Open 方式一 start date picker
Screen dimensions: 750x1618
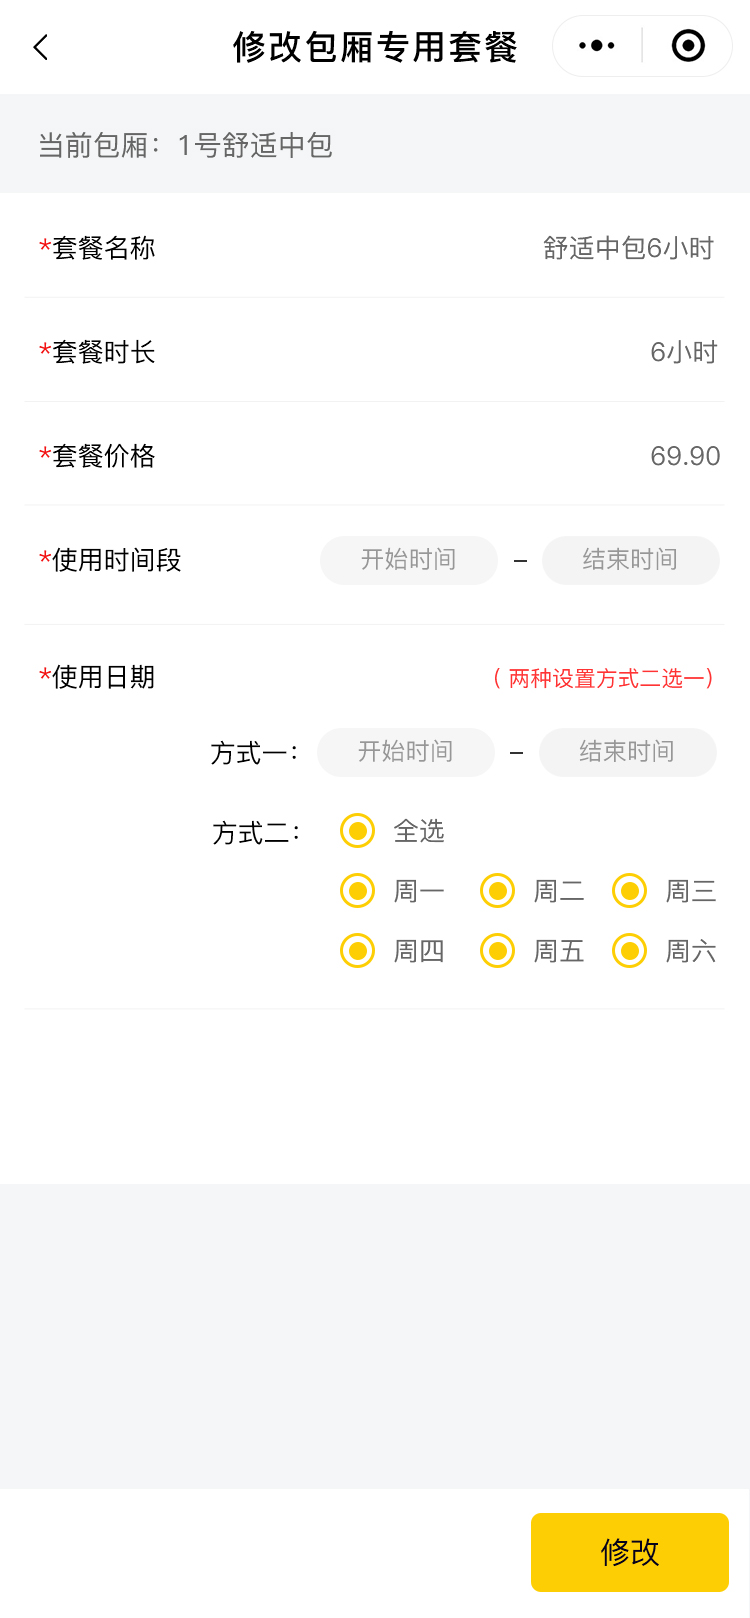pos(405,752)
